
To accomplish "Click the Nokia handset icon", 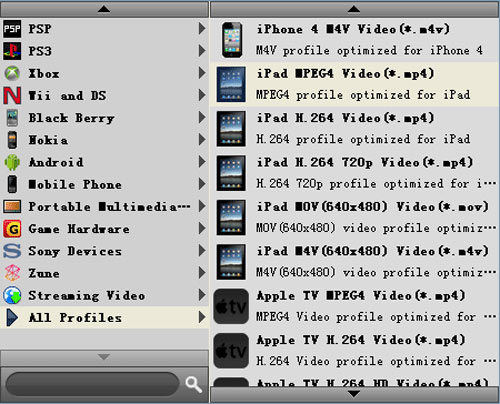I will [12, 140].
